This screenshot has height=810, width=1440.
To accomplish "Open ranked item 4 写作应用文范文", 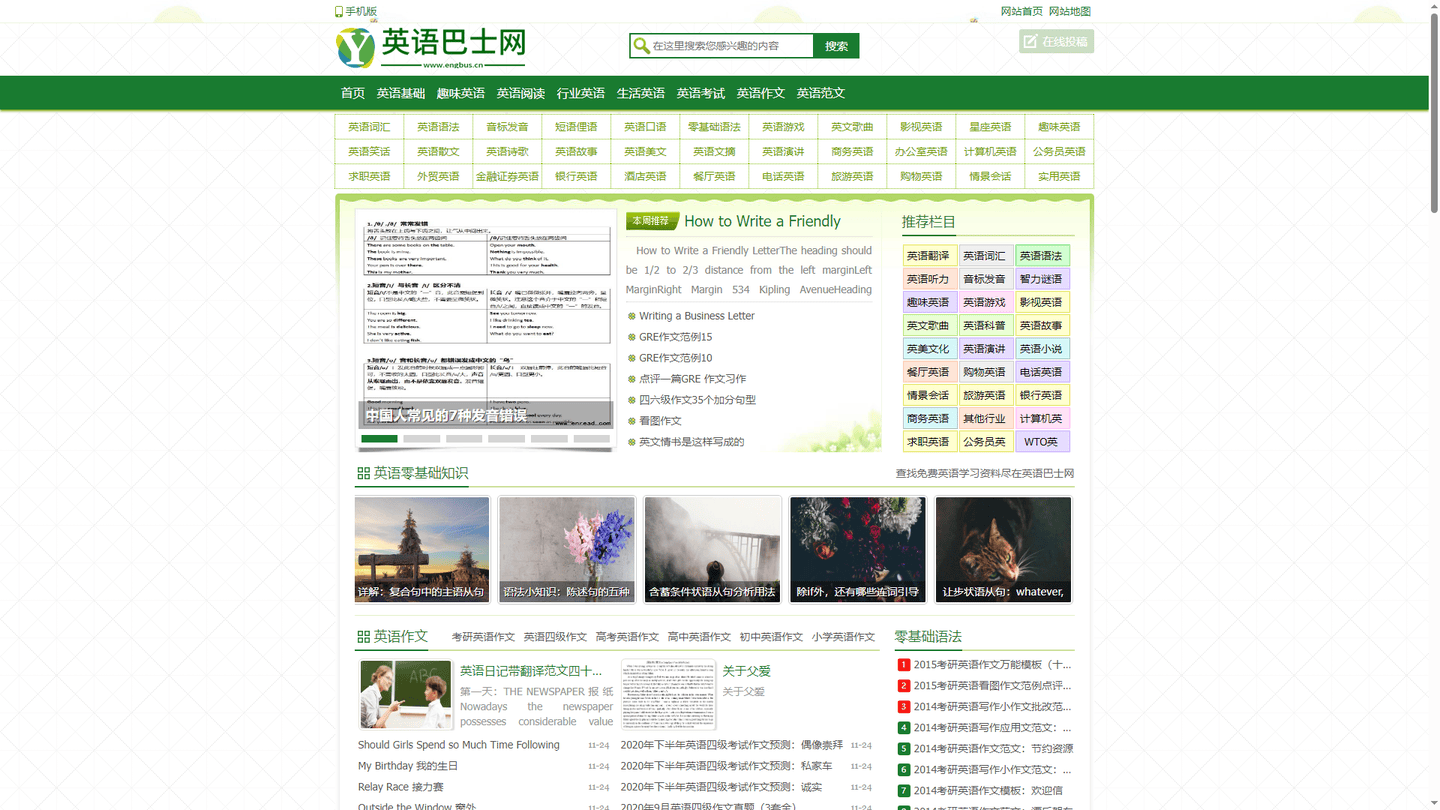I will click(992, 728).
